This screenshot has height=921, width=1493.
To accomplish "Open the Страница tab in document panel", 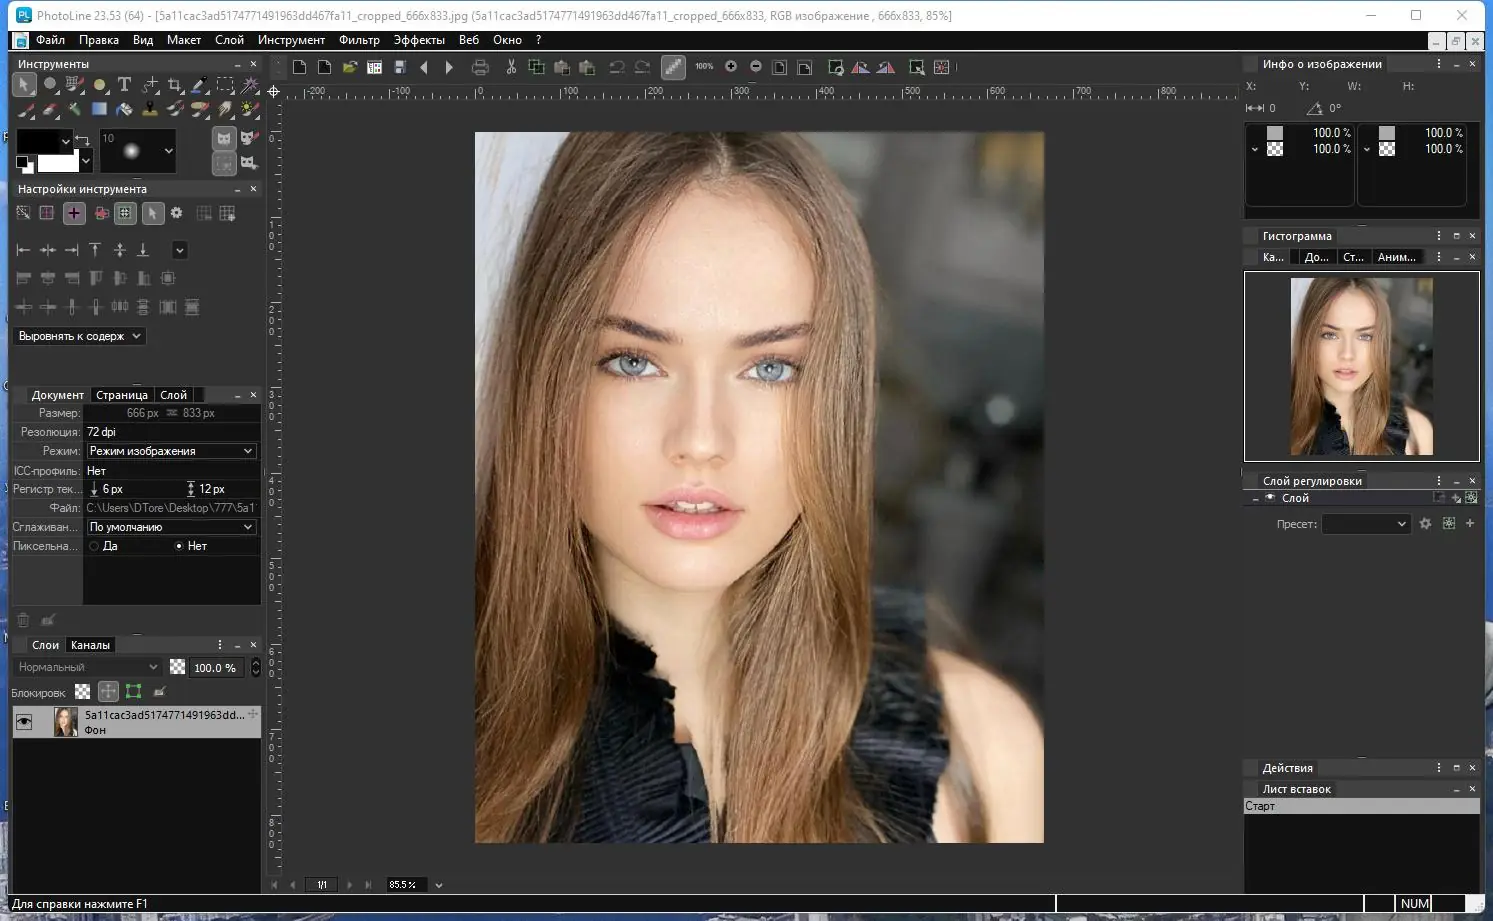I will click(x=121, y=395).
